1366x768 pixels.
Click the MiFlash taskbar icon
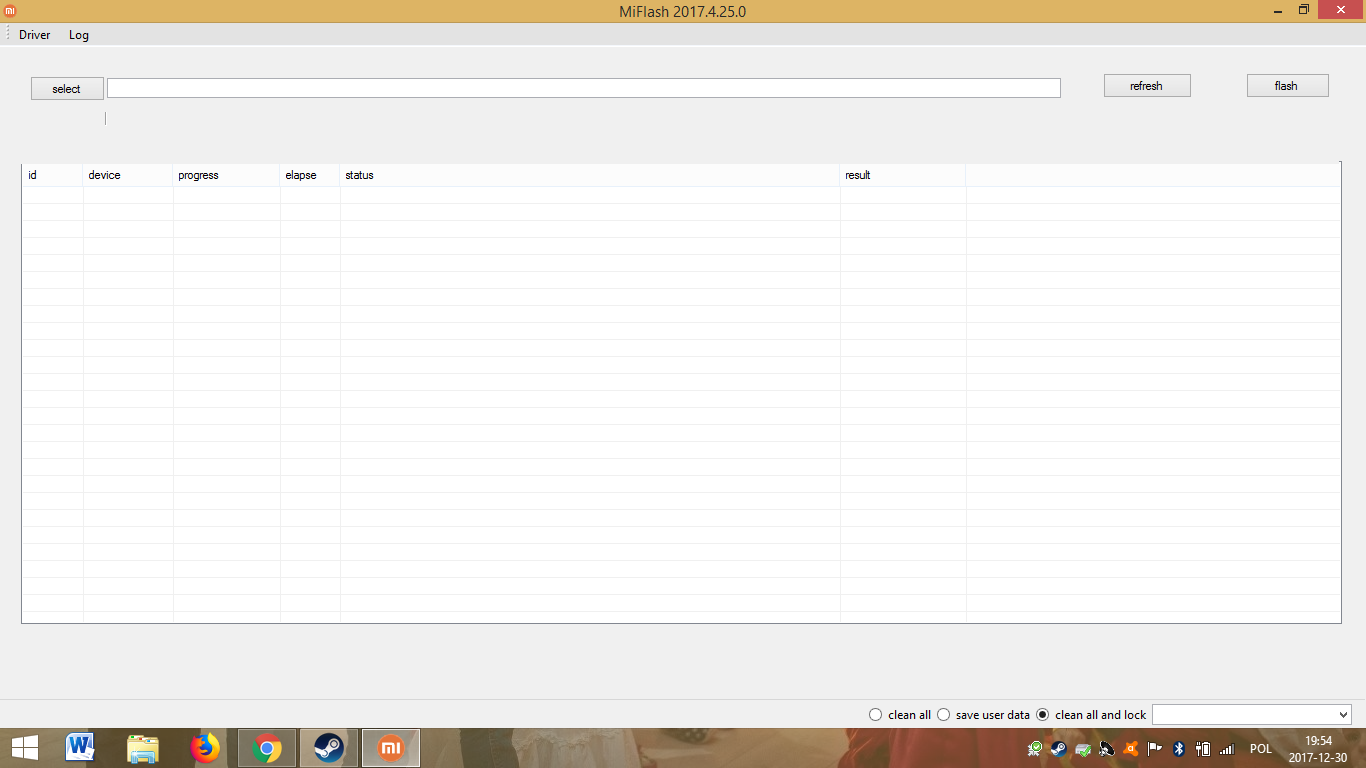pyautogui.click(x=391, y=748)
